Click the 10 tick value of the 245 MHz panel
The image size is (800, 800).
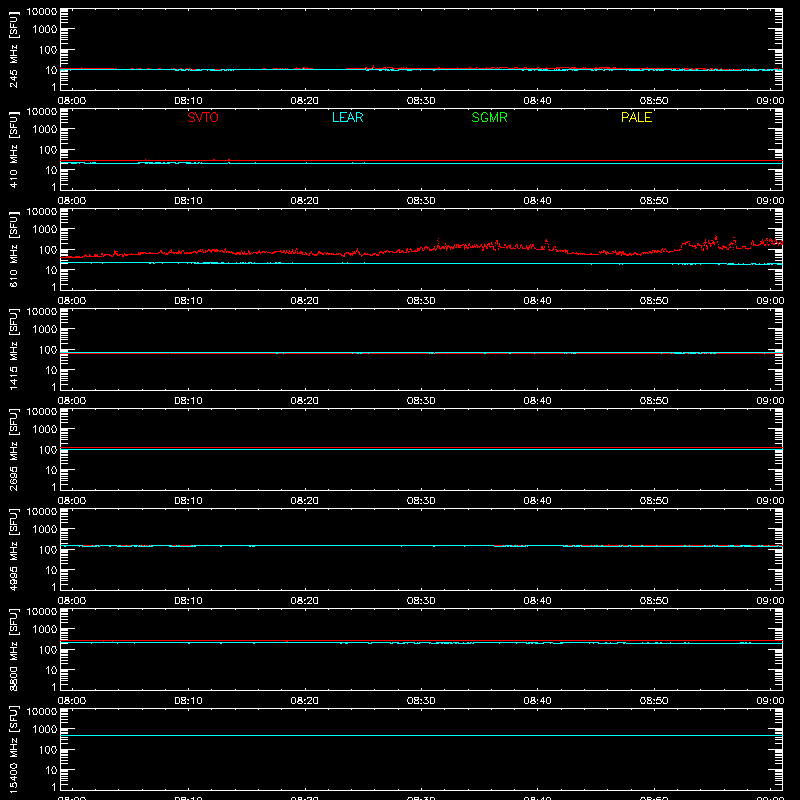[52, 70]
